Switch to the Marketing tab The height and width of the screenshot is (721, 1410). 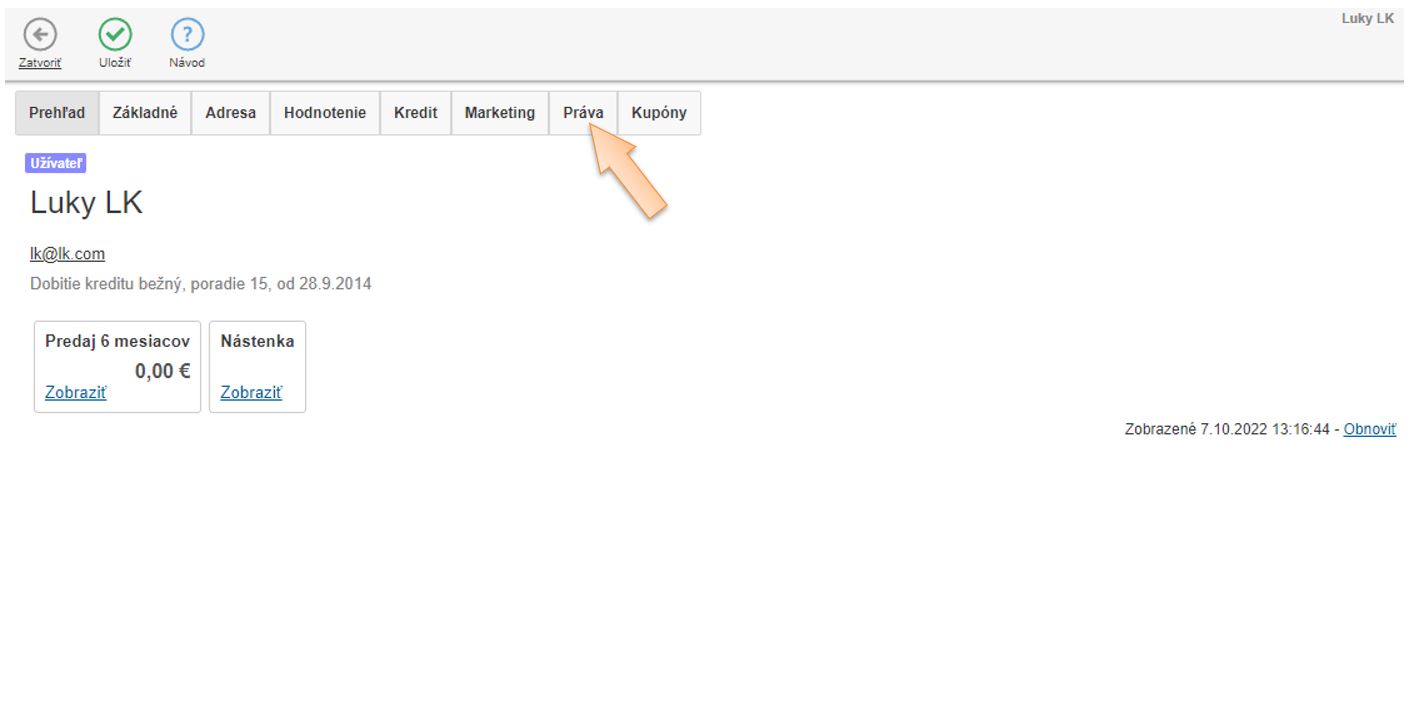pos(499,113)
